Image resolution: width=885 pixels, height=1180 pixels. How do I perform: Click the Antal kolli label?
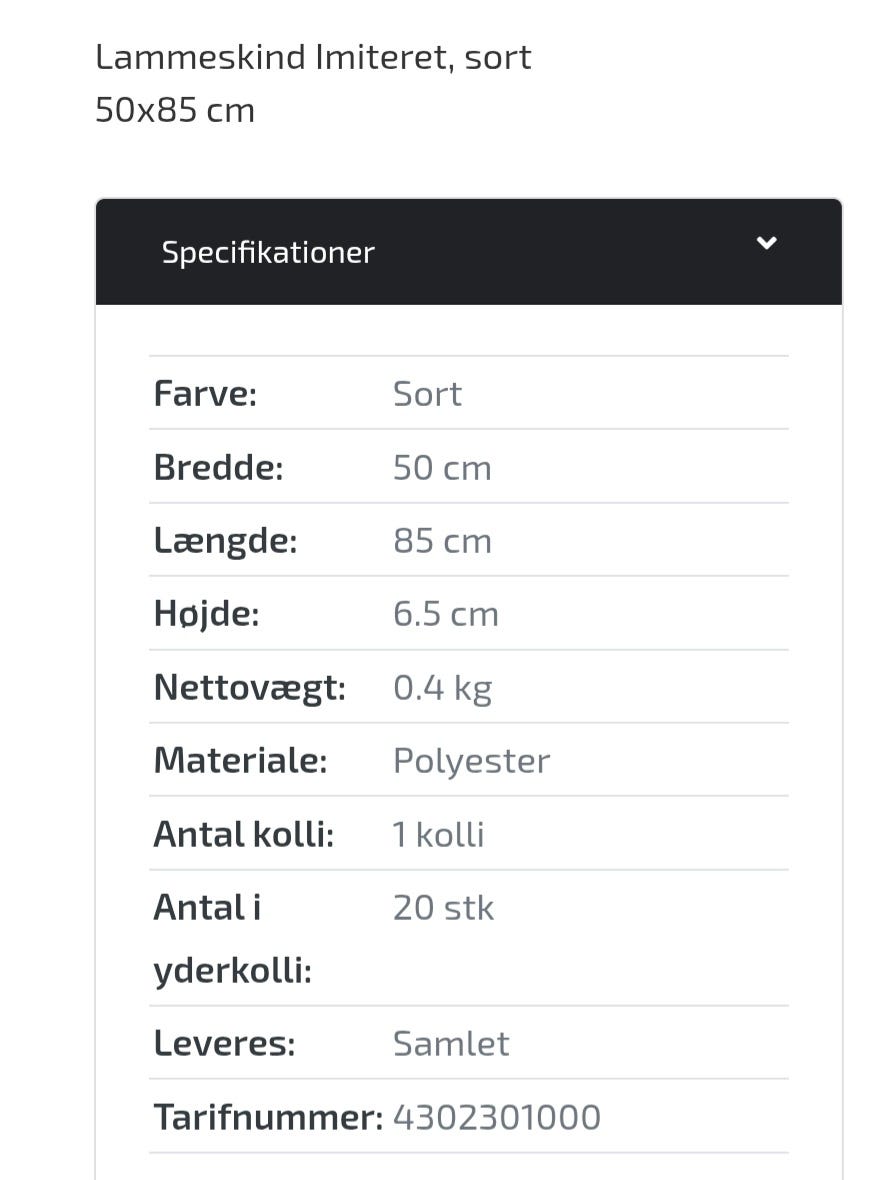[243, 834]
